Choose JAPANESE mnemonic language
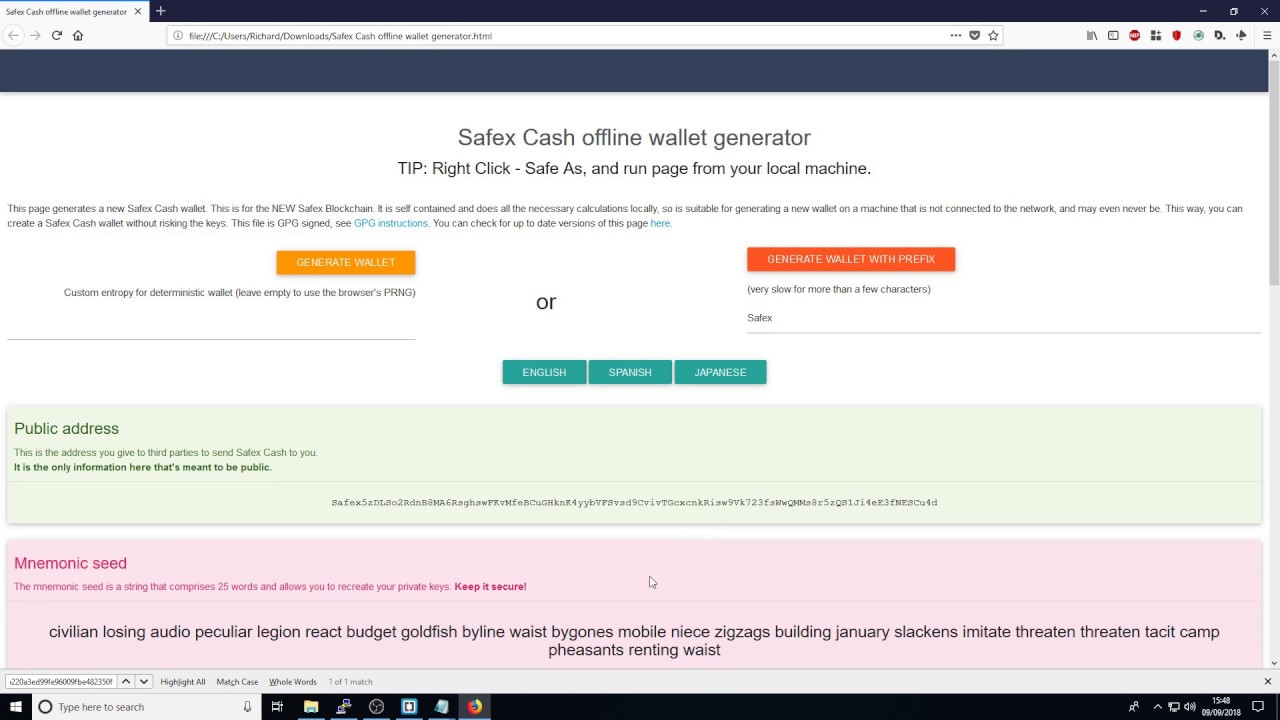The width and height of the screenshot is (1280, 720). click(720, 372)
